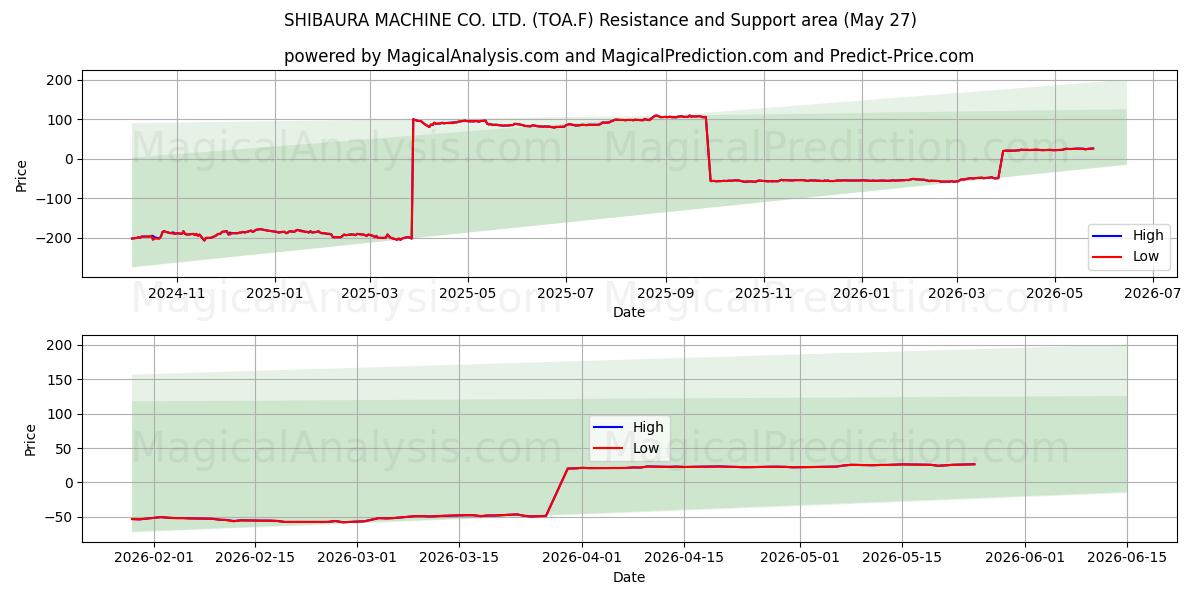This screenshot has width=1200, height=600.
Task: Click 'Low' in the lower chart legend
Action: click(x=646, y=448)
